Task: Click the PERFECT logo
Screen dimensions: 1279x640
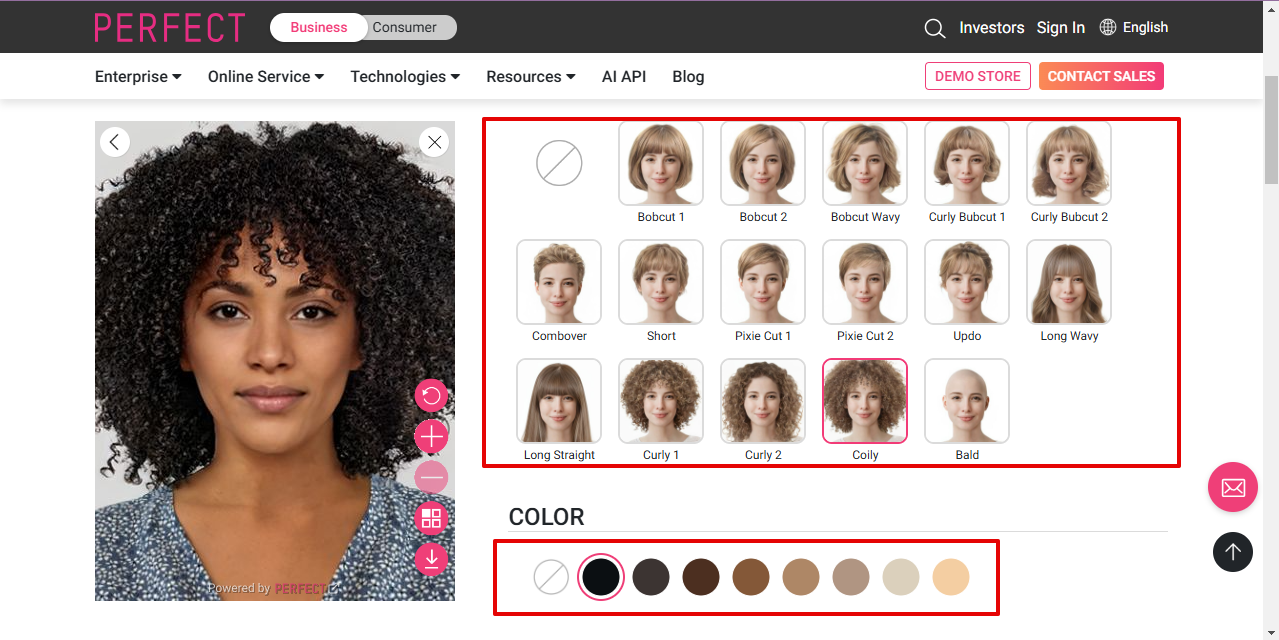Action: point(170,27)
